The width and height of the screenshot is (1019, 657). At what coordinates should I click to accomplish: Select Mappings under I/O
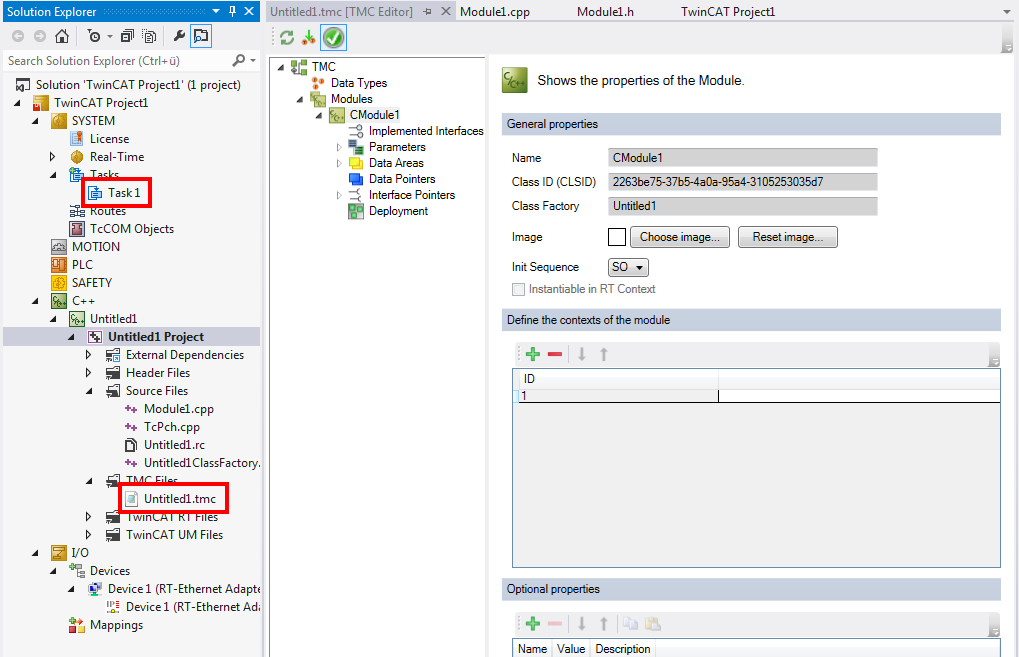[116, 625]
